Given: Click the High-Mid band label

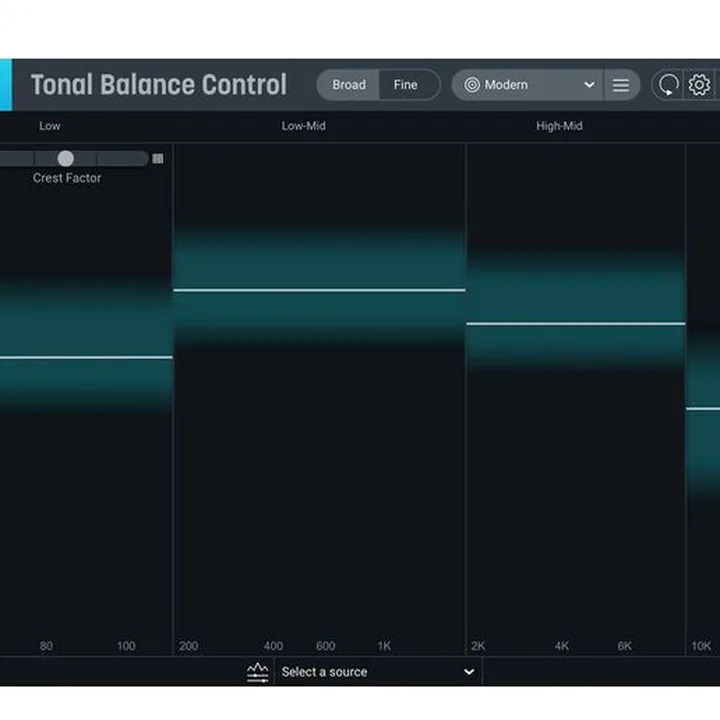Looking at the screenshot, I should click(559, 126).
